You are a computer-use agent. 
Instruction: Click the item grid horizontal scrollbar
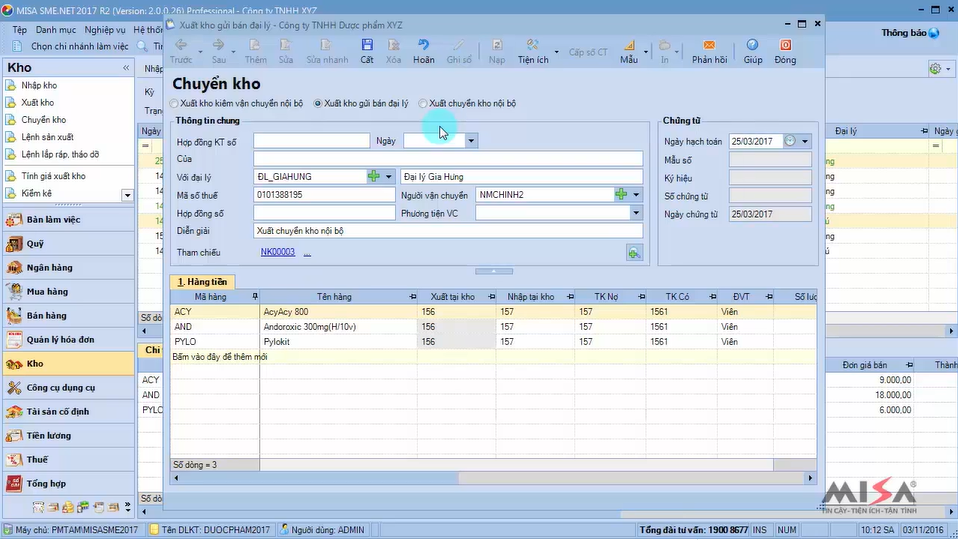tap(493, 478)
